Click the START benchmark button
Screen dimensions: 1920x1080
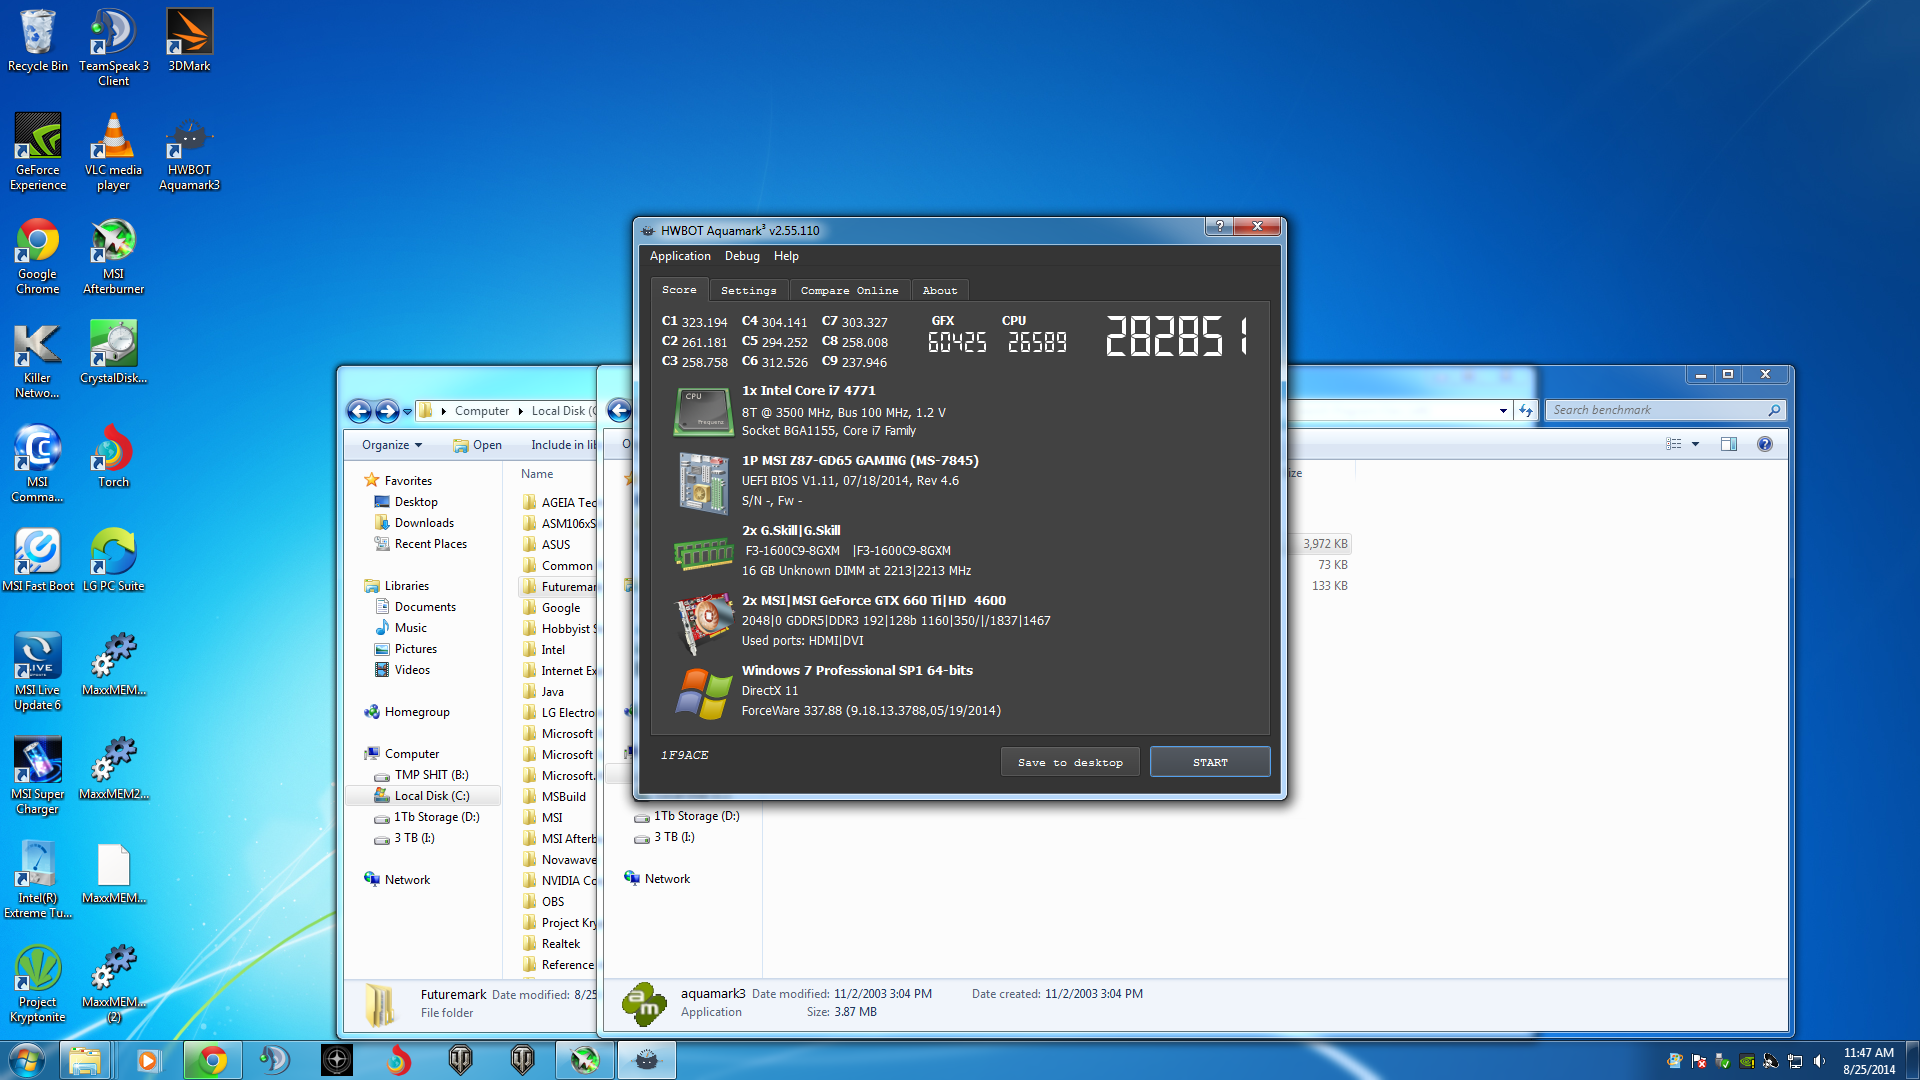pos(1210,762)
